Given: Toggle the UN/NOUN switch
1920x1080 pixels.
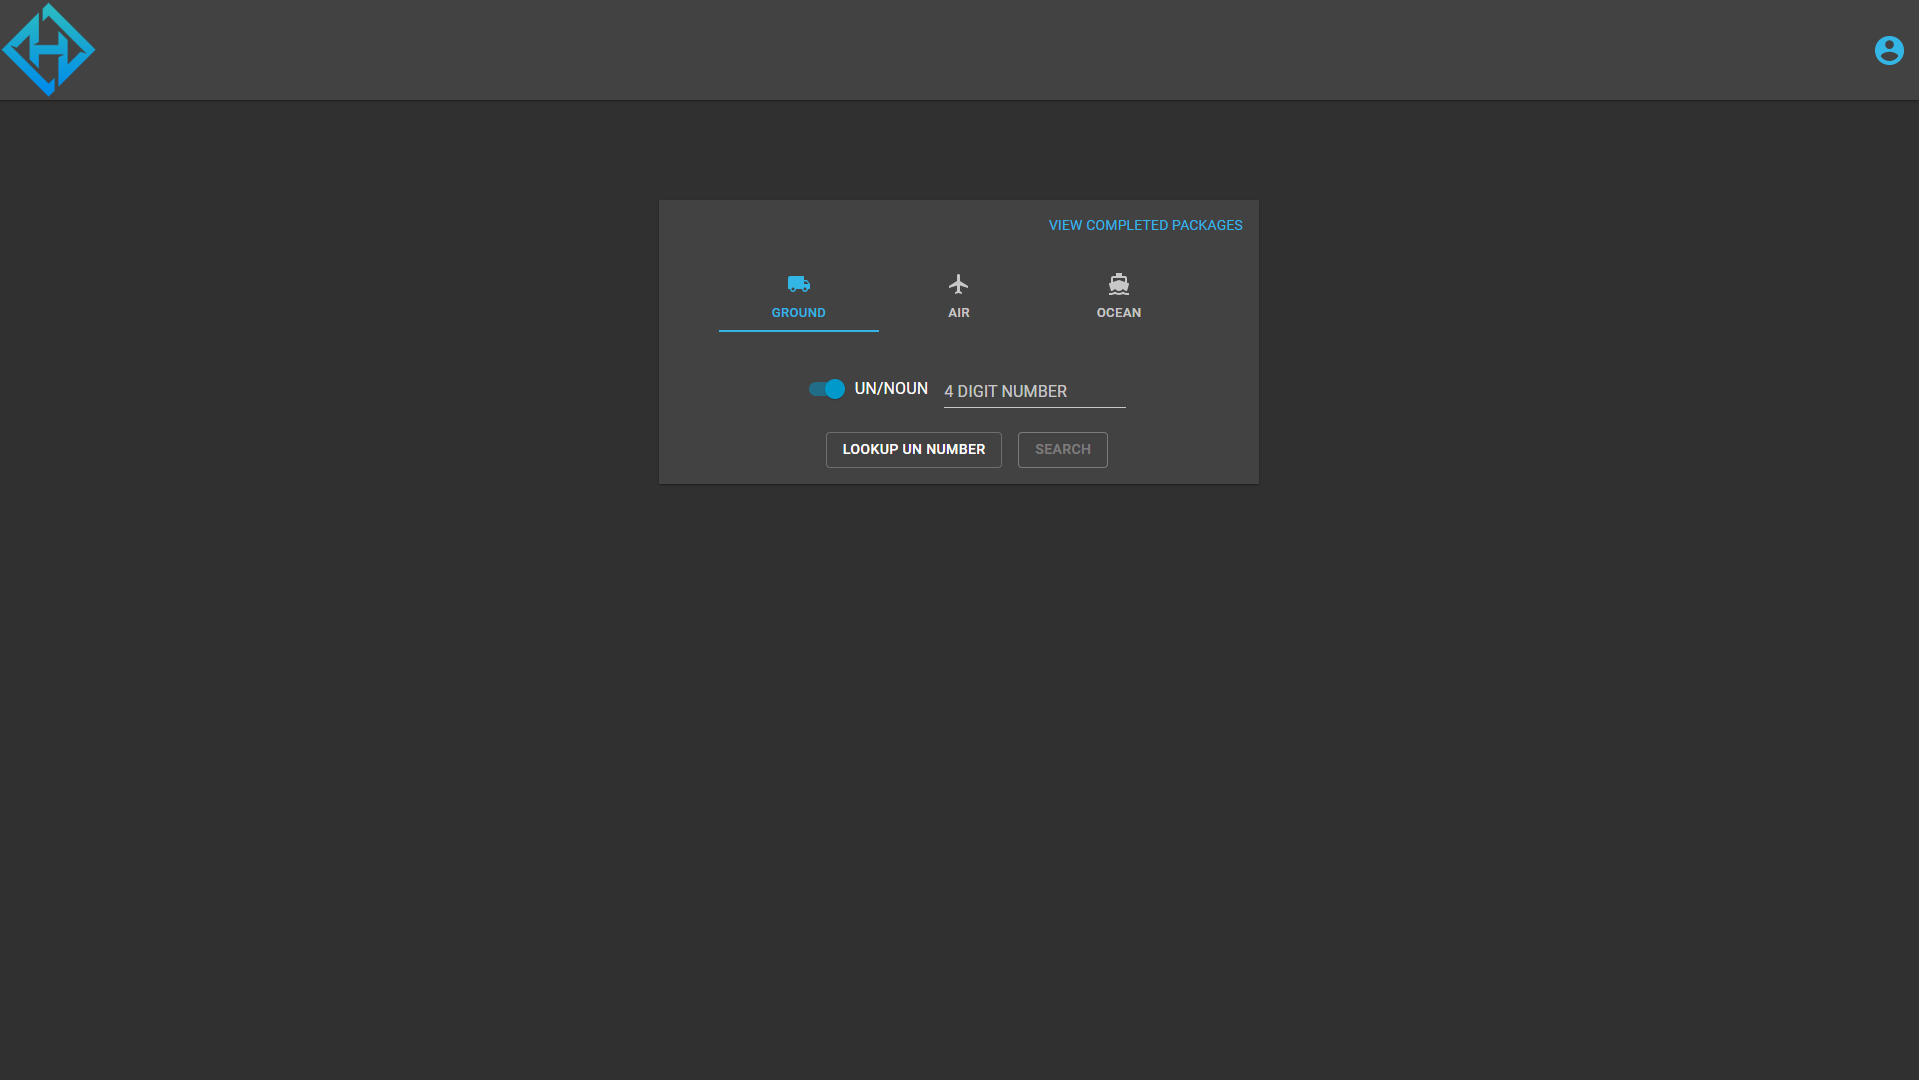Looking at the screenshot, I should click(x=826, y=389).
